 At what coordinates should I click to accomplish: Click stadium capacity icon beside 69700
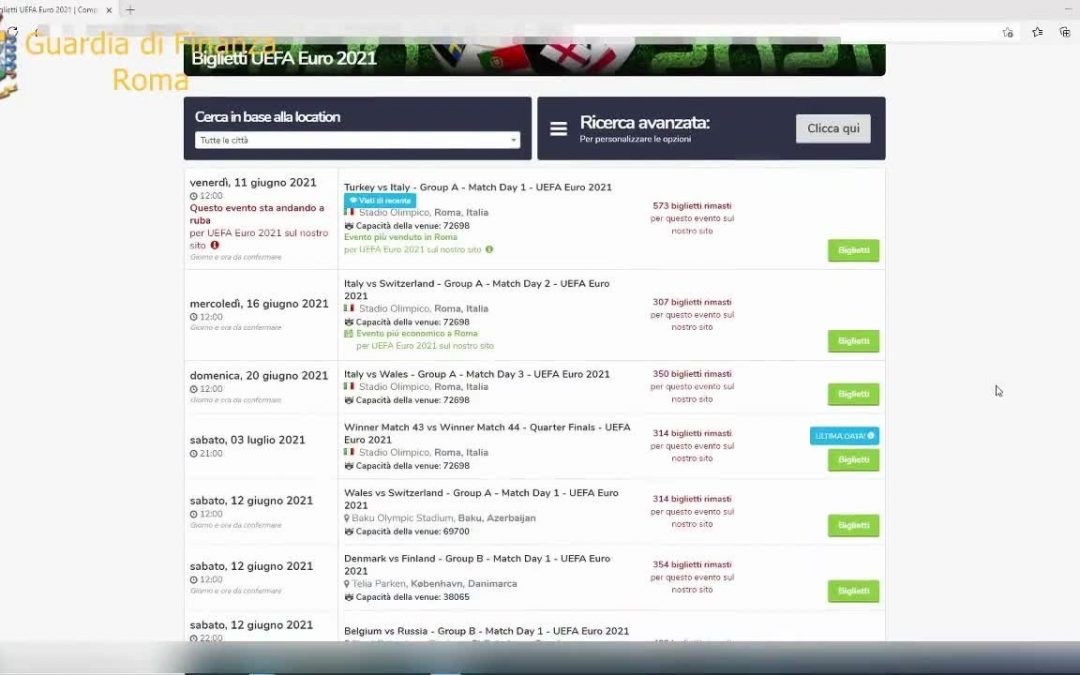pos(349,532)
